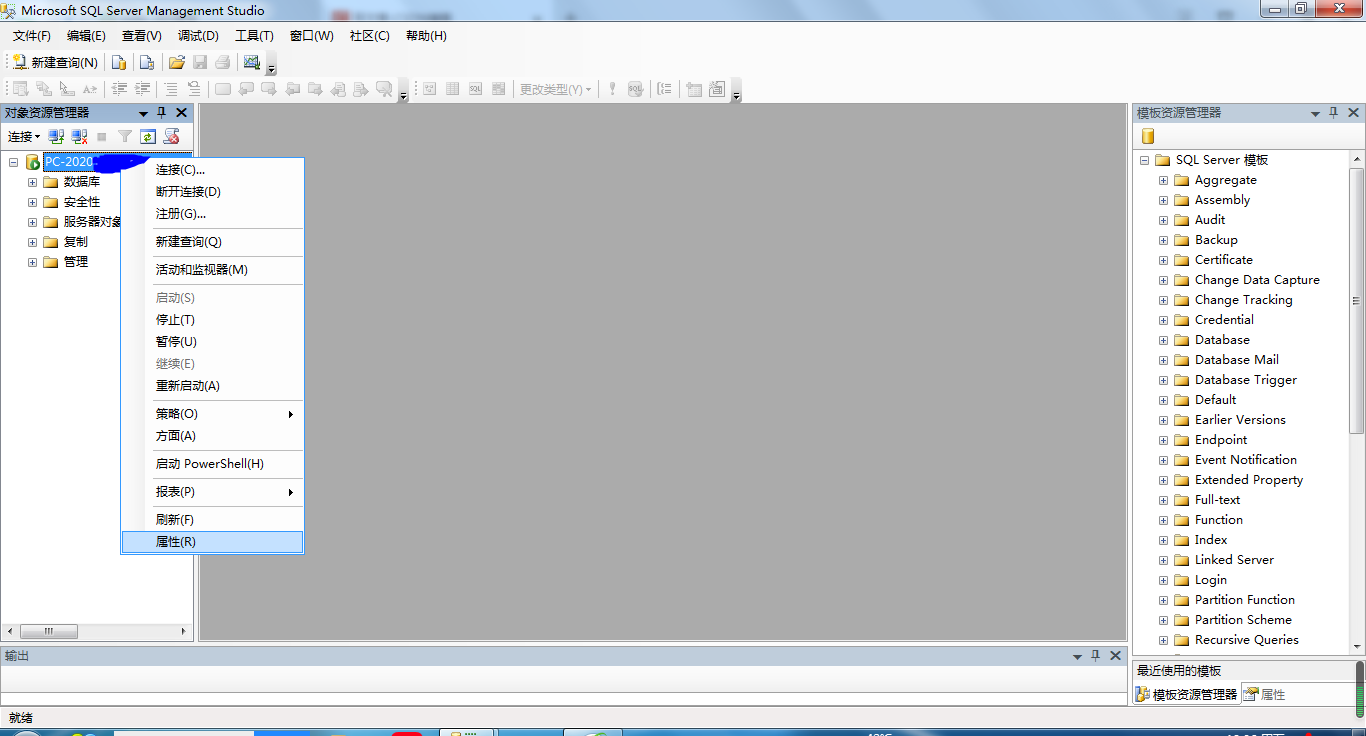This screenshot has width=1366, height=736.
Task: Select 活动和监视器(M) in the context menu
Action: (212, 270)
